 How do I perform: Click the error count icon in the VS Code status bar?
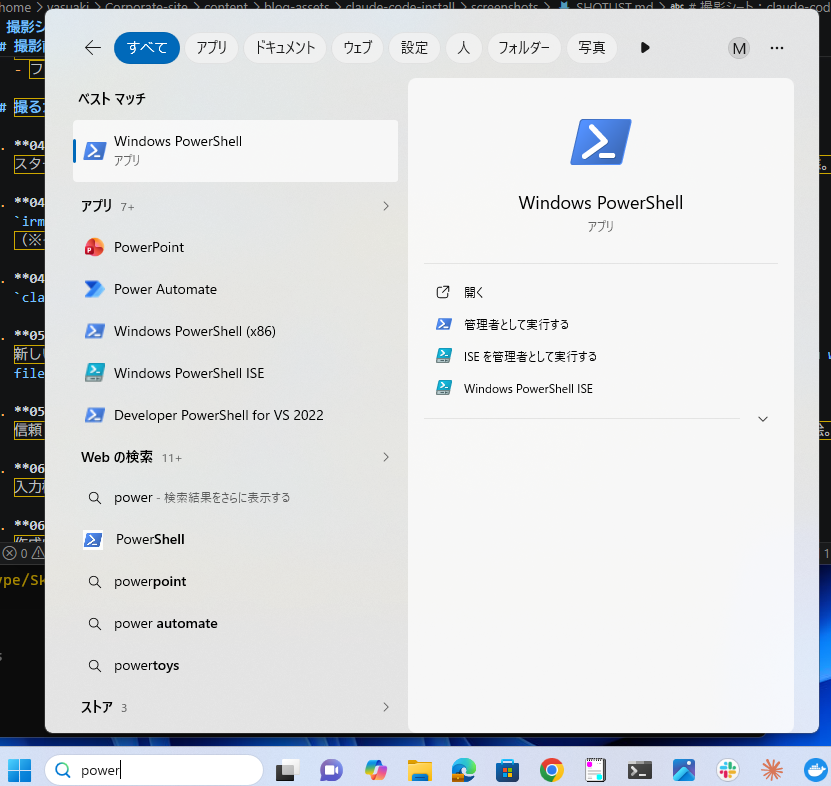pyautogui.click(x=10, y=553)
